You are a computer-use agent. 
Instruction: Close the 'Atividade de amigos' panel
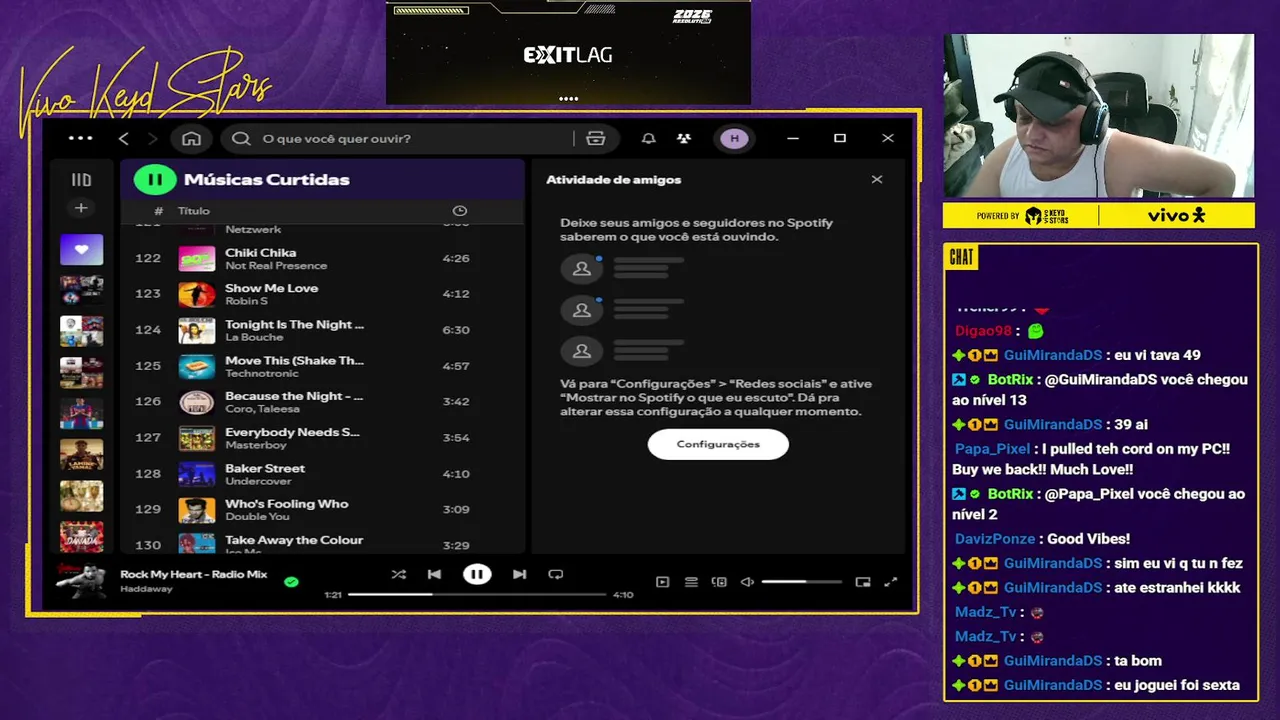tap(877, 180)
